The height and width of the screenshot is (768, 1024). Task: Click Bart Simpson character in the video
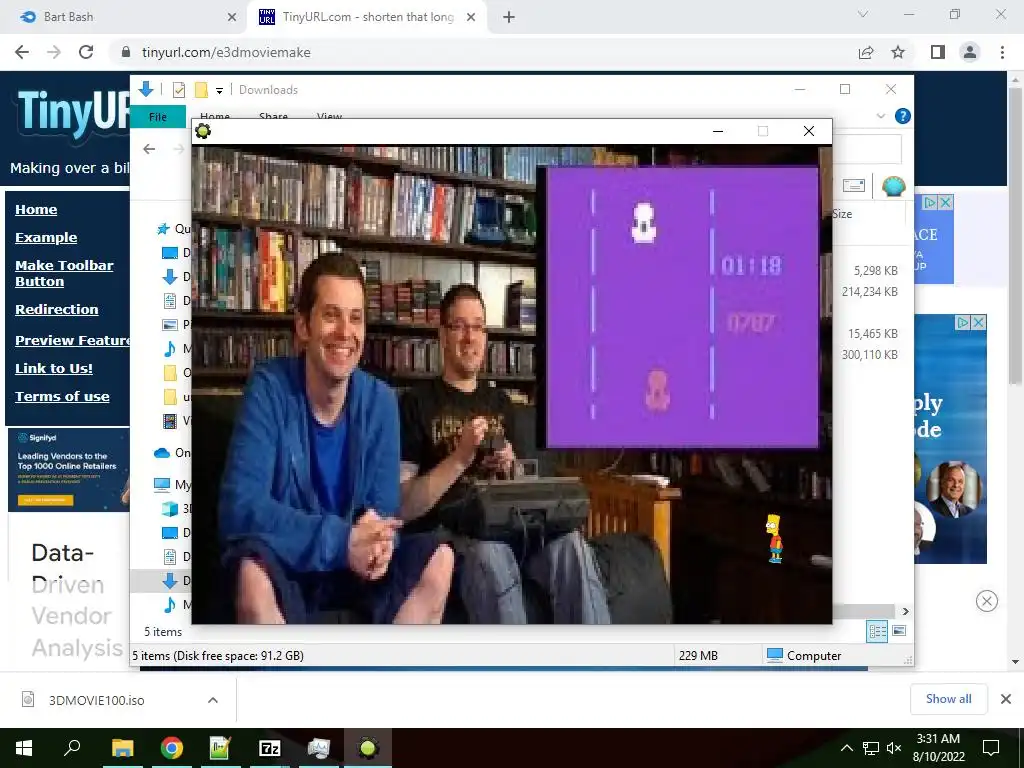(x=775, y=539)
